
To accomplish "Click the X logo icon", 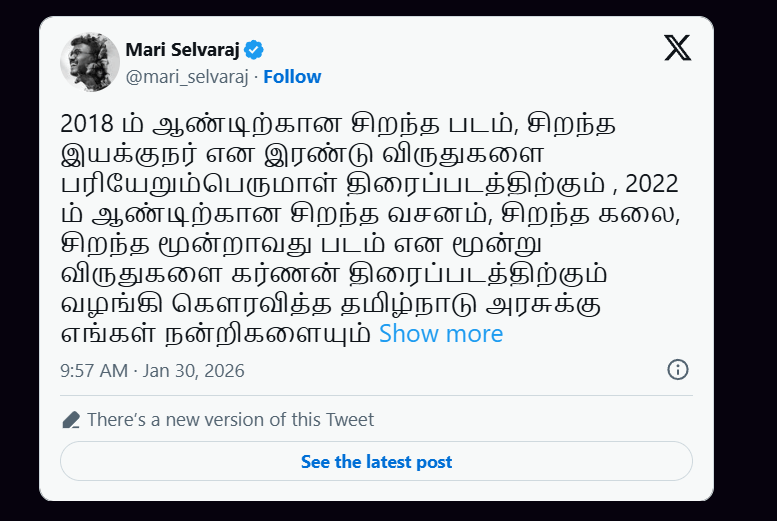I will [677, 48].
